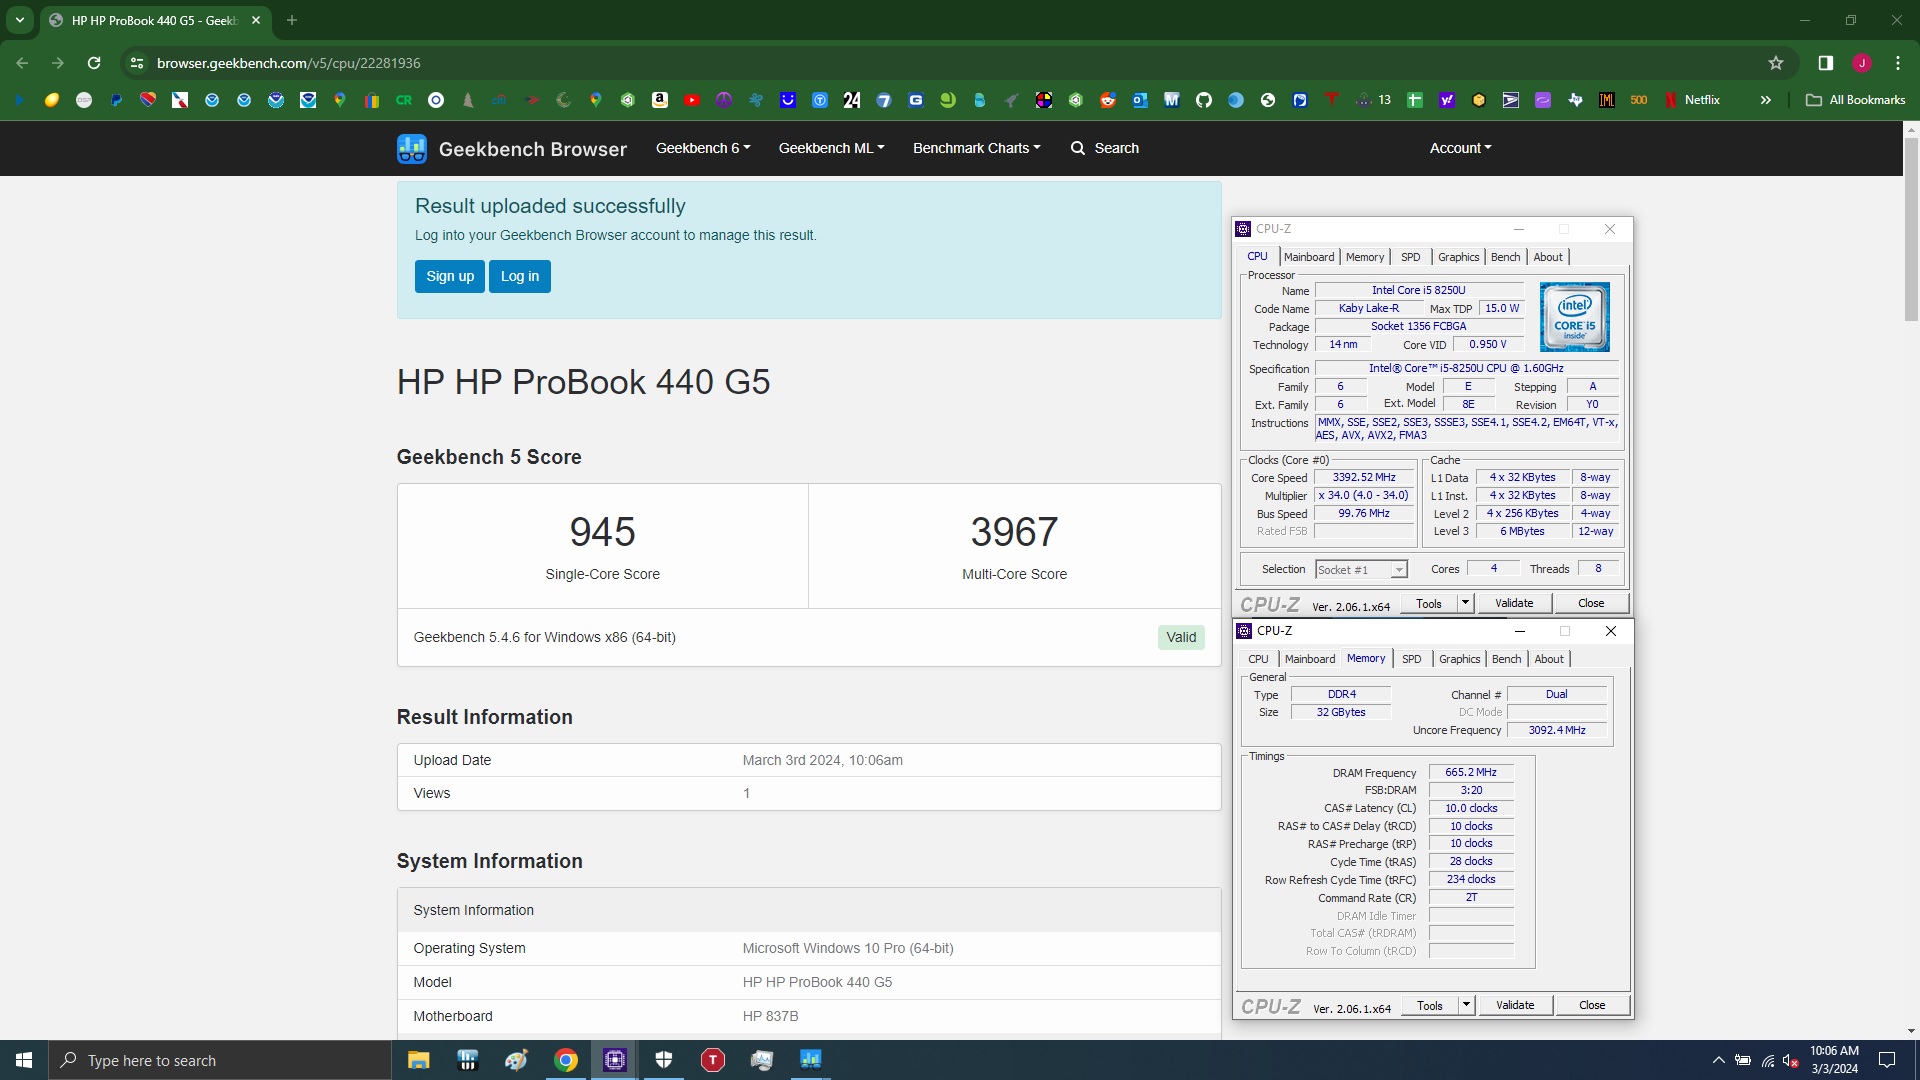Open the Socket #1 selection combo box
Image resolution: width=1920 pixels, height=1080 pixels.
(x=1361, y=570)
